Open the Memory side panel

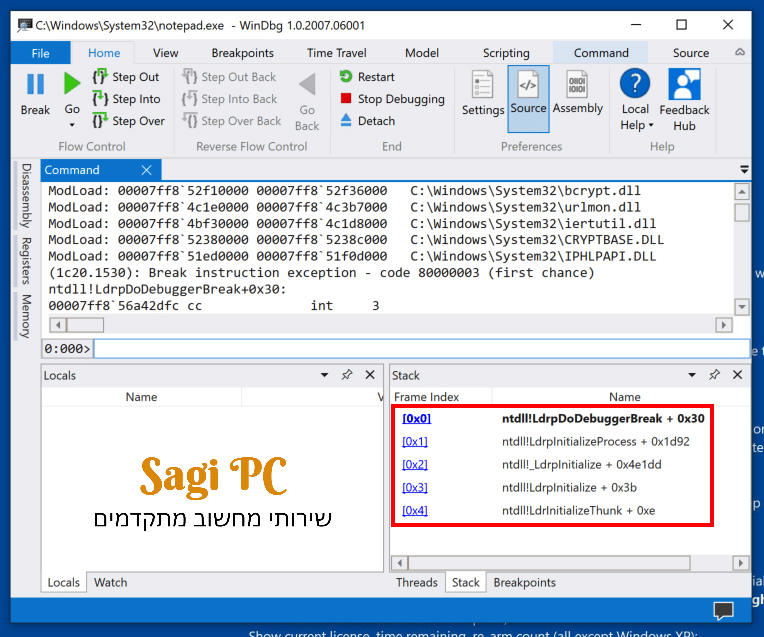tap(26, 316)
